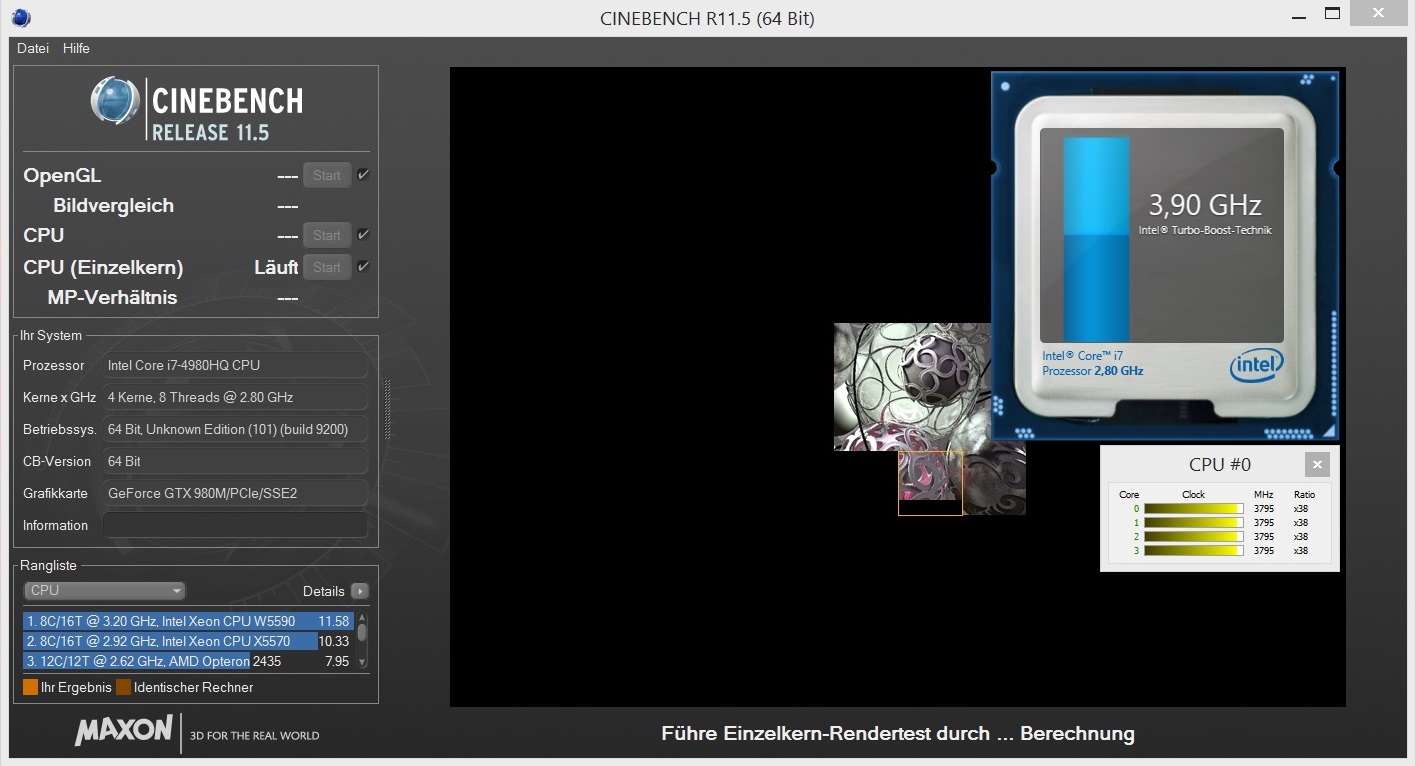Toggle the CPU (Einzelkern) test checkbox
This screenshot has height=766, width=1416.
363,267
